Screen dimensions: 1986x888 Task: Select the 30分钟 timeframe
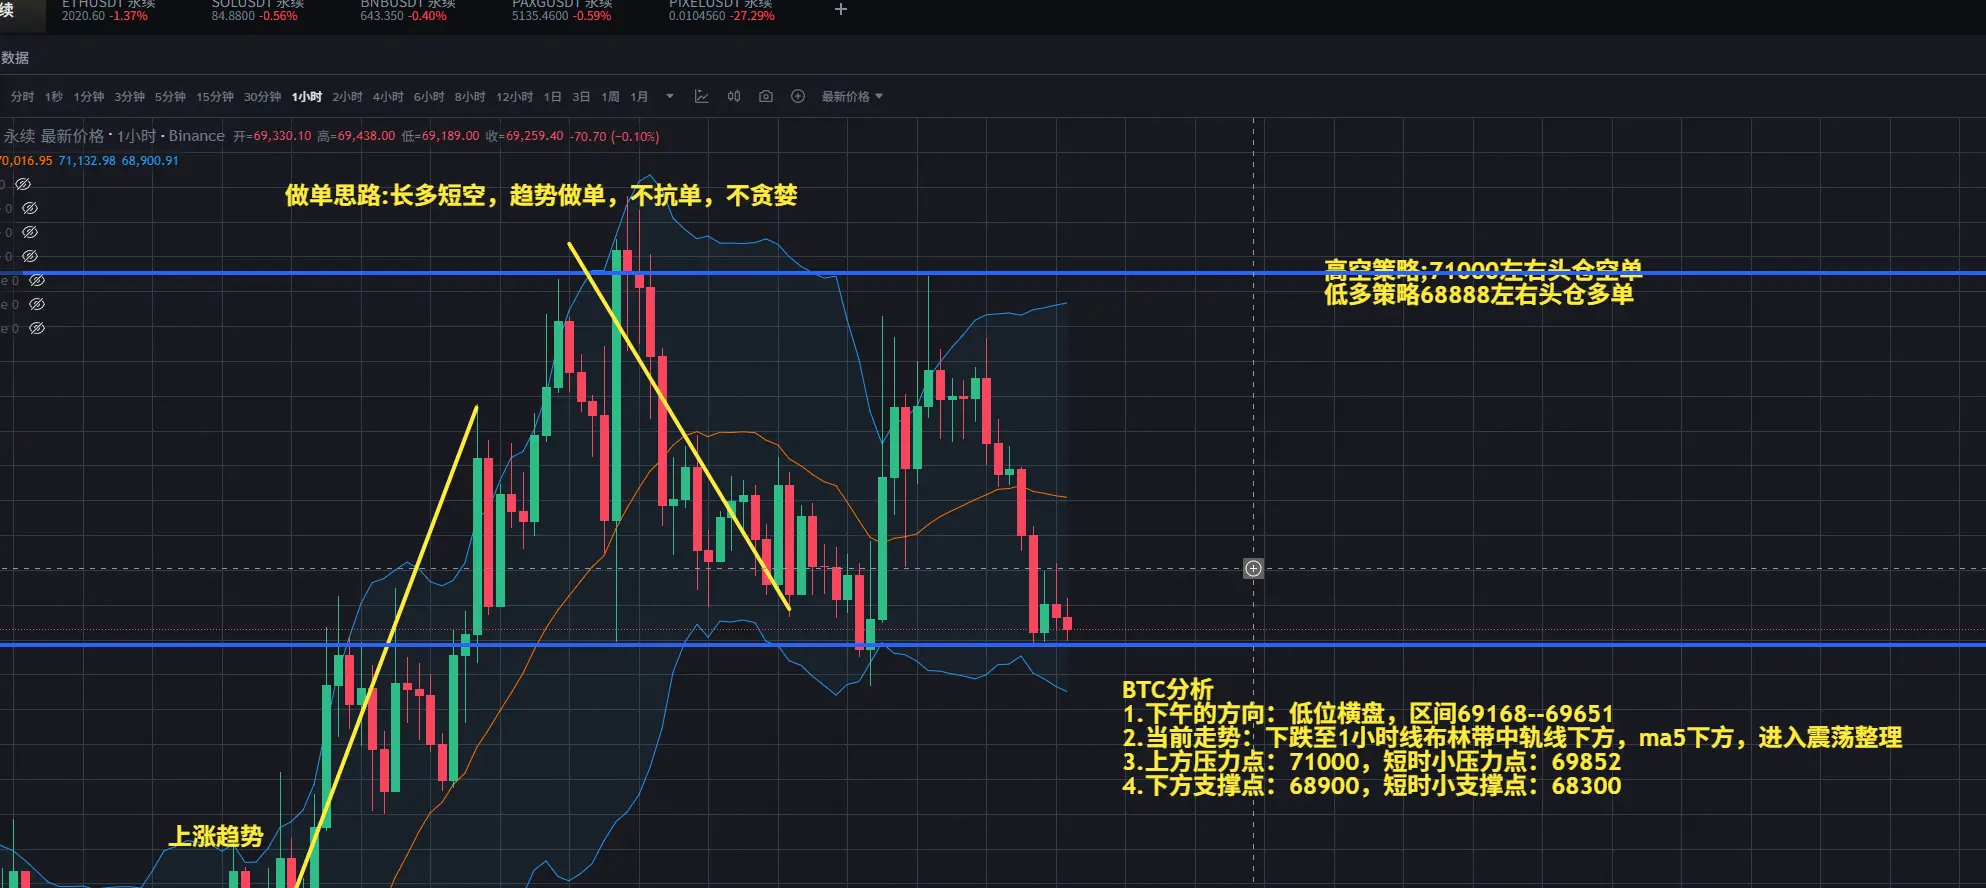[x=263, y=97]
